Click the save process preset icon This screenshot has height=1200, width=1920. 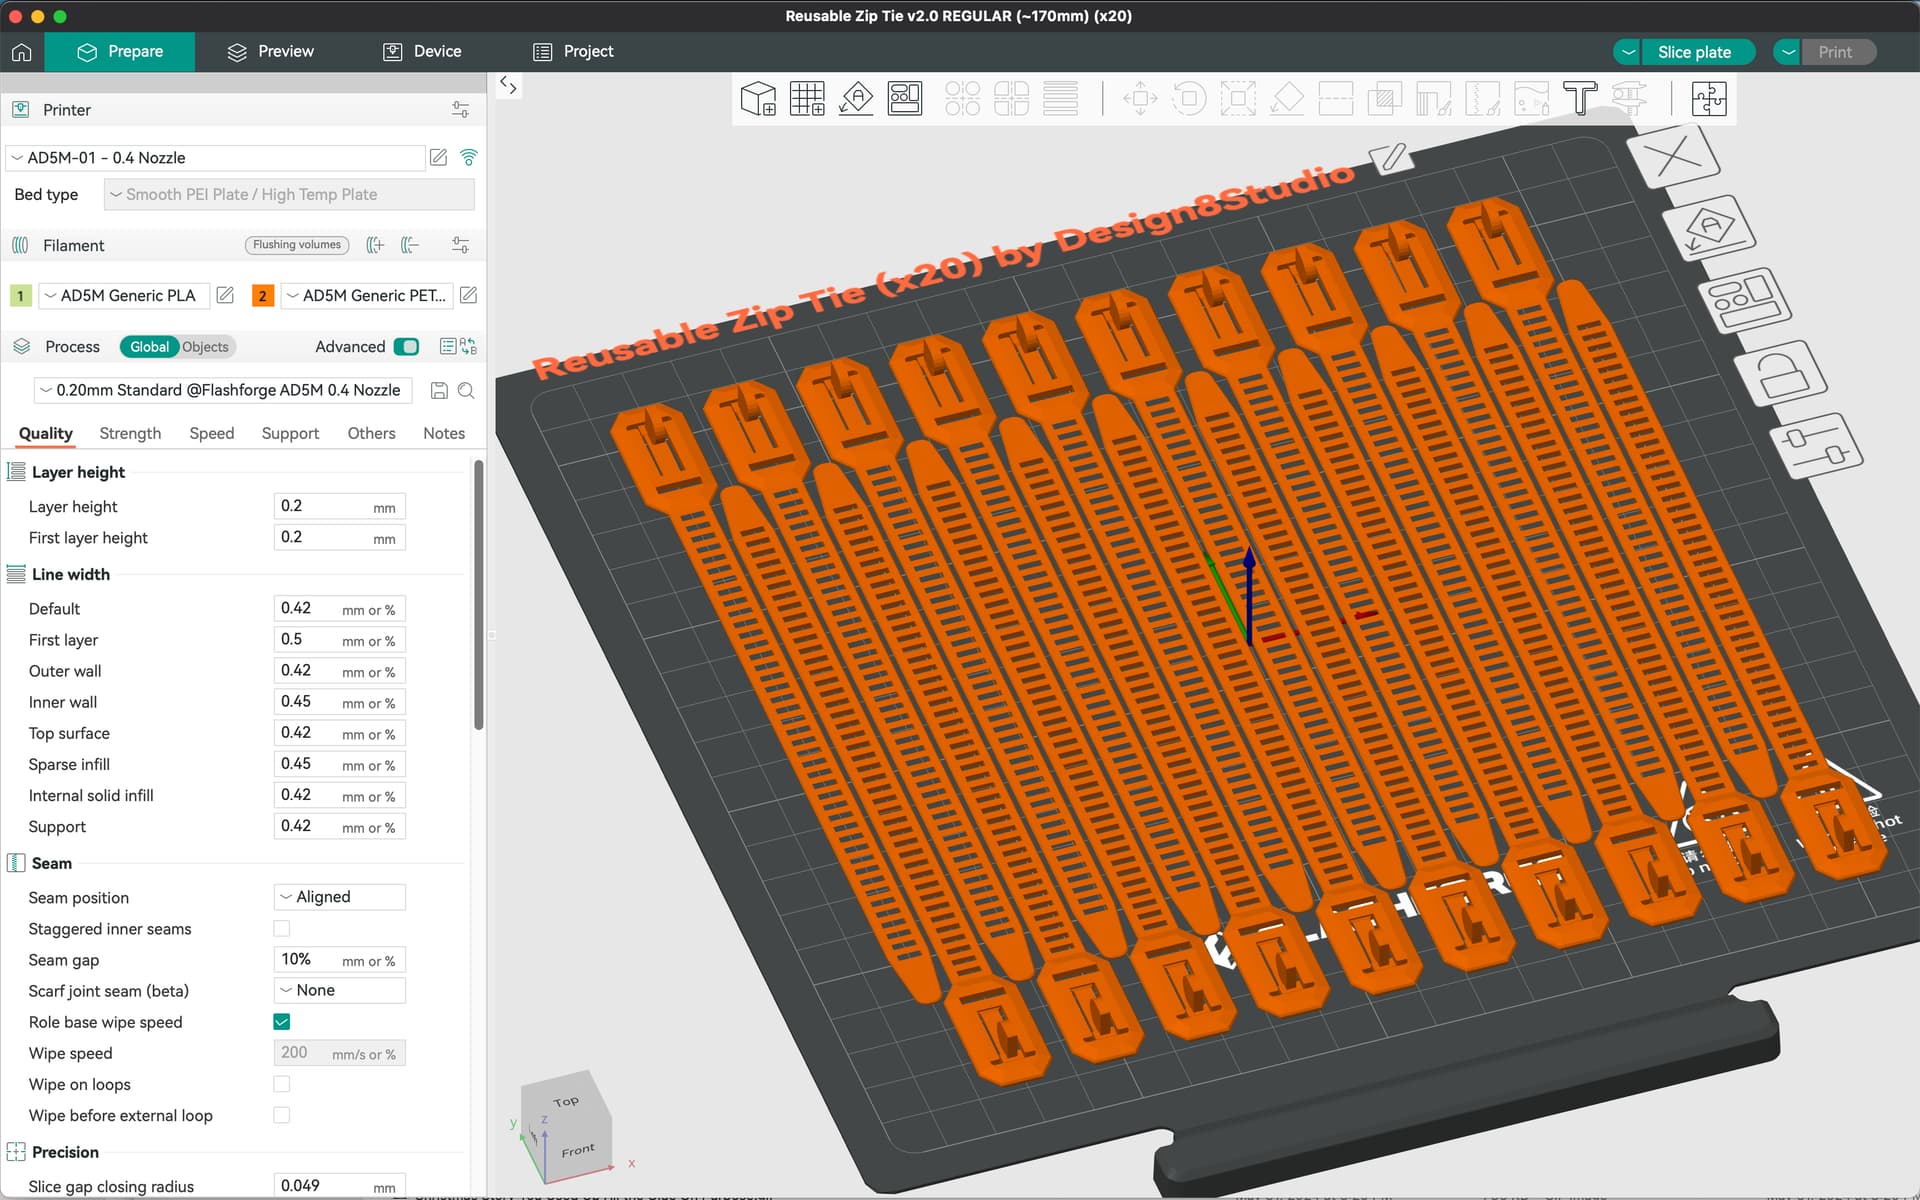439,390
